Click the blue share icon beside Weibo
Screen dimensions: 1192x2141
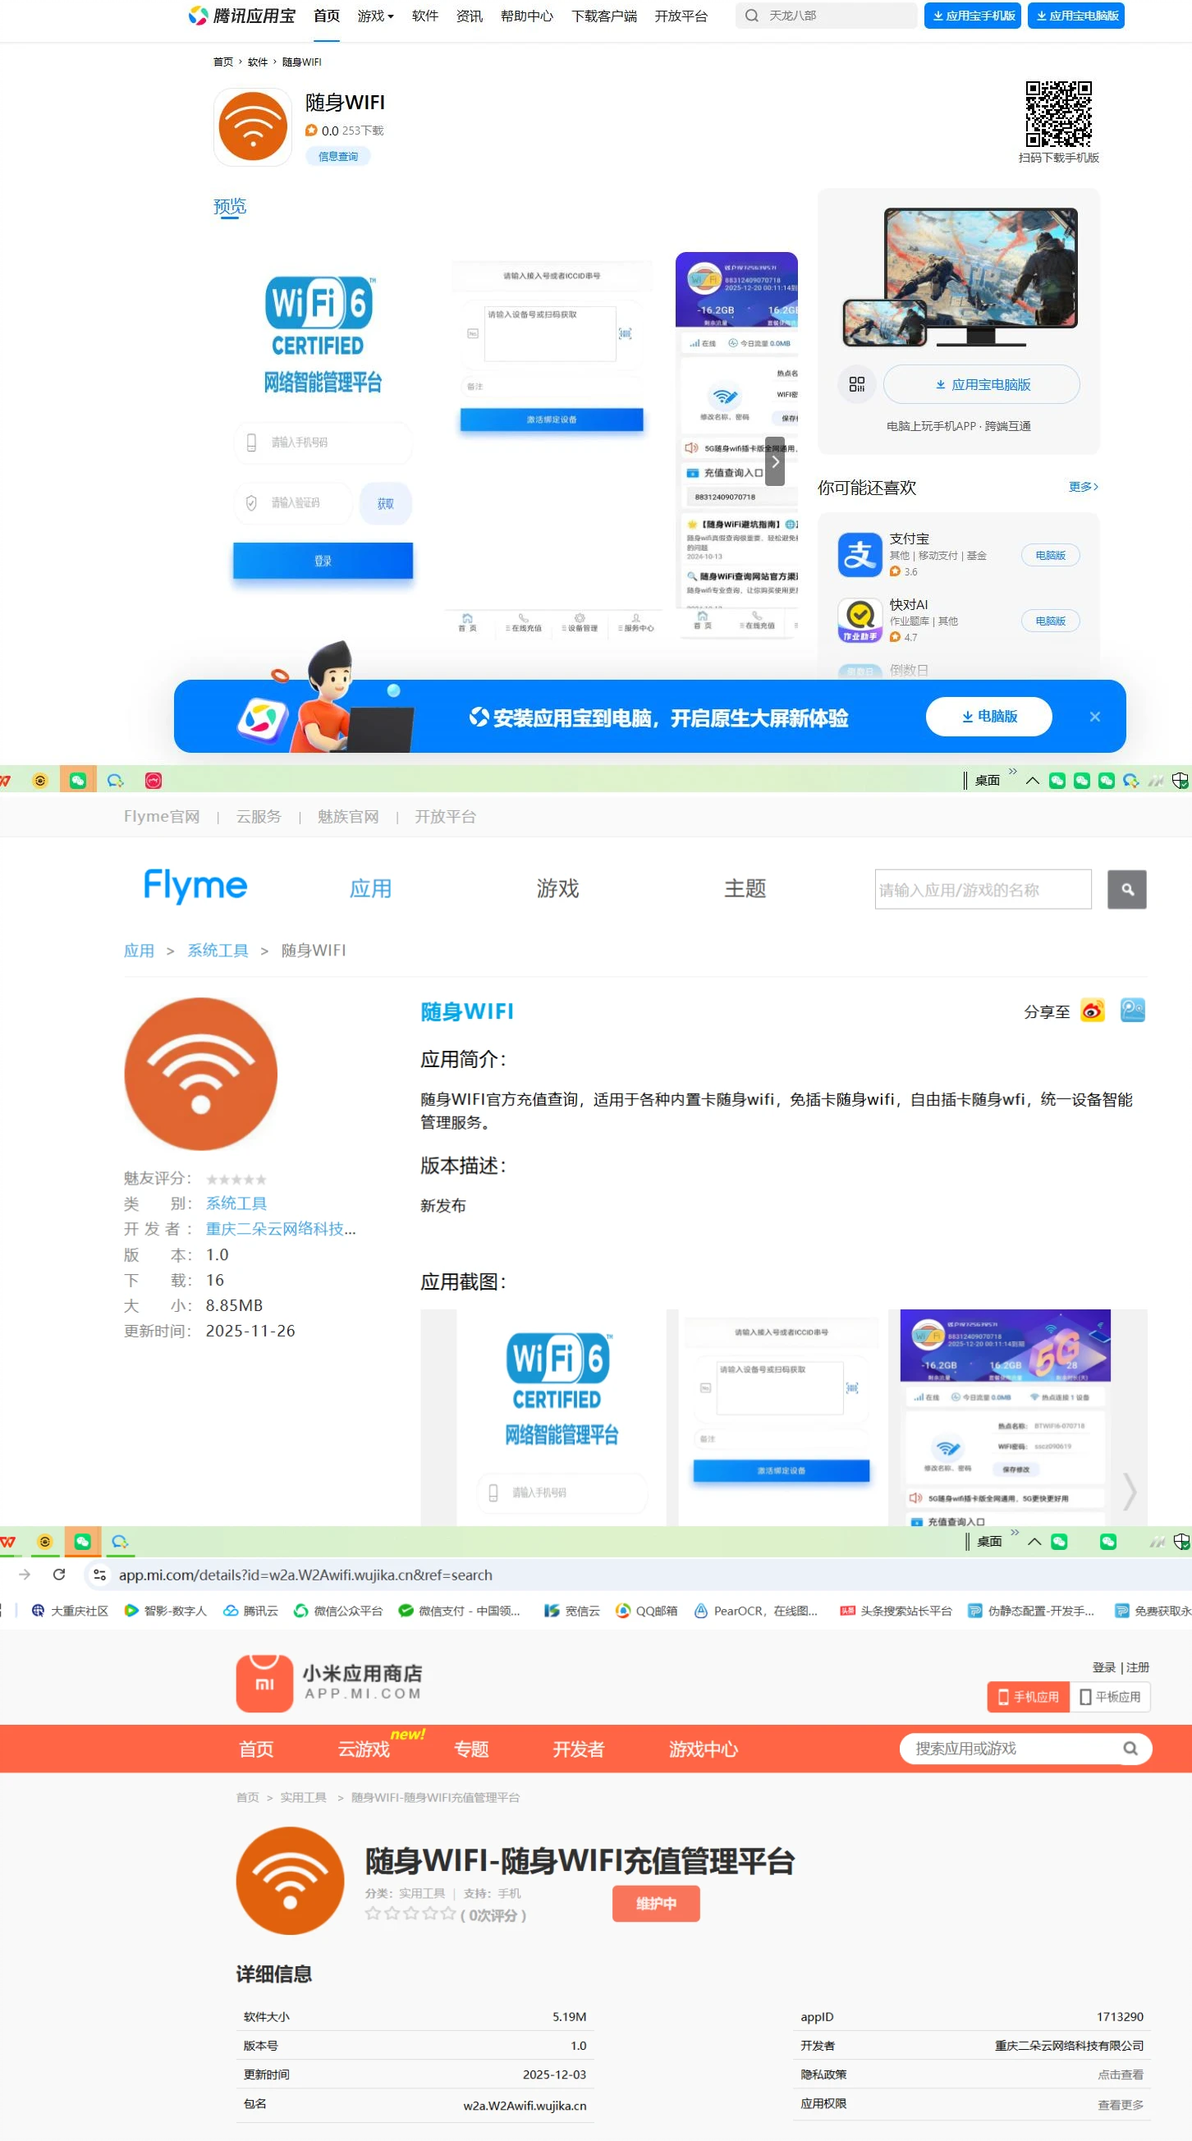click(x=1133, y=1011)
